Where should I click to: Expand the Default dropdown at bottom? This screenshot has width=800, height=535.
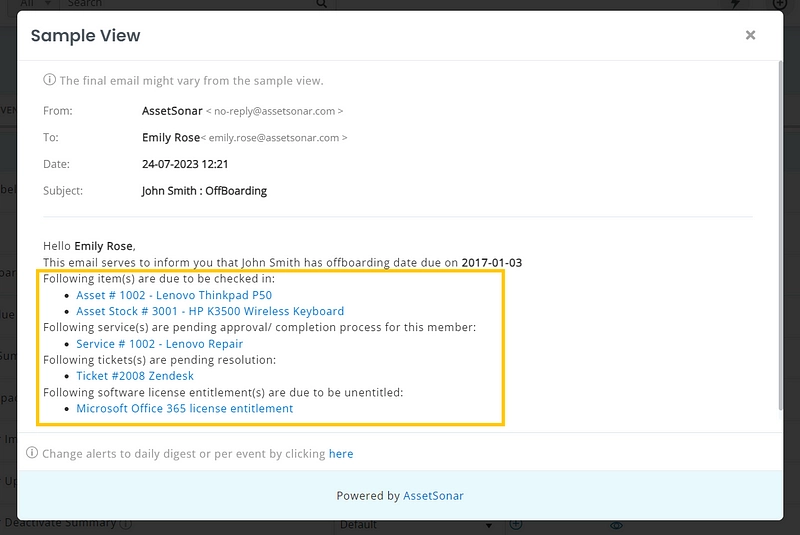[415, 525]
